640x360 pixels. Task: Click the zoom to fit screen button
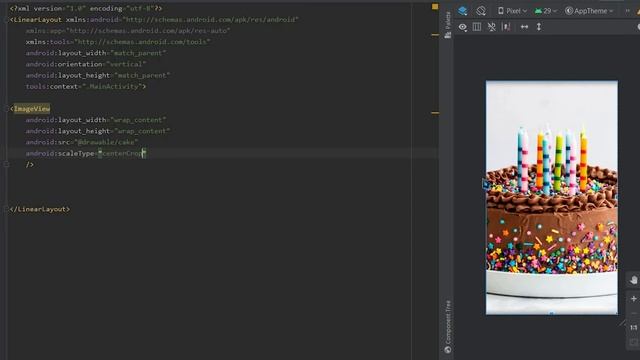click(633, 342)
